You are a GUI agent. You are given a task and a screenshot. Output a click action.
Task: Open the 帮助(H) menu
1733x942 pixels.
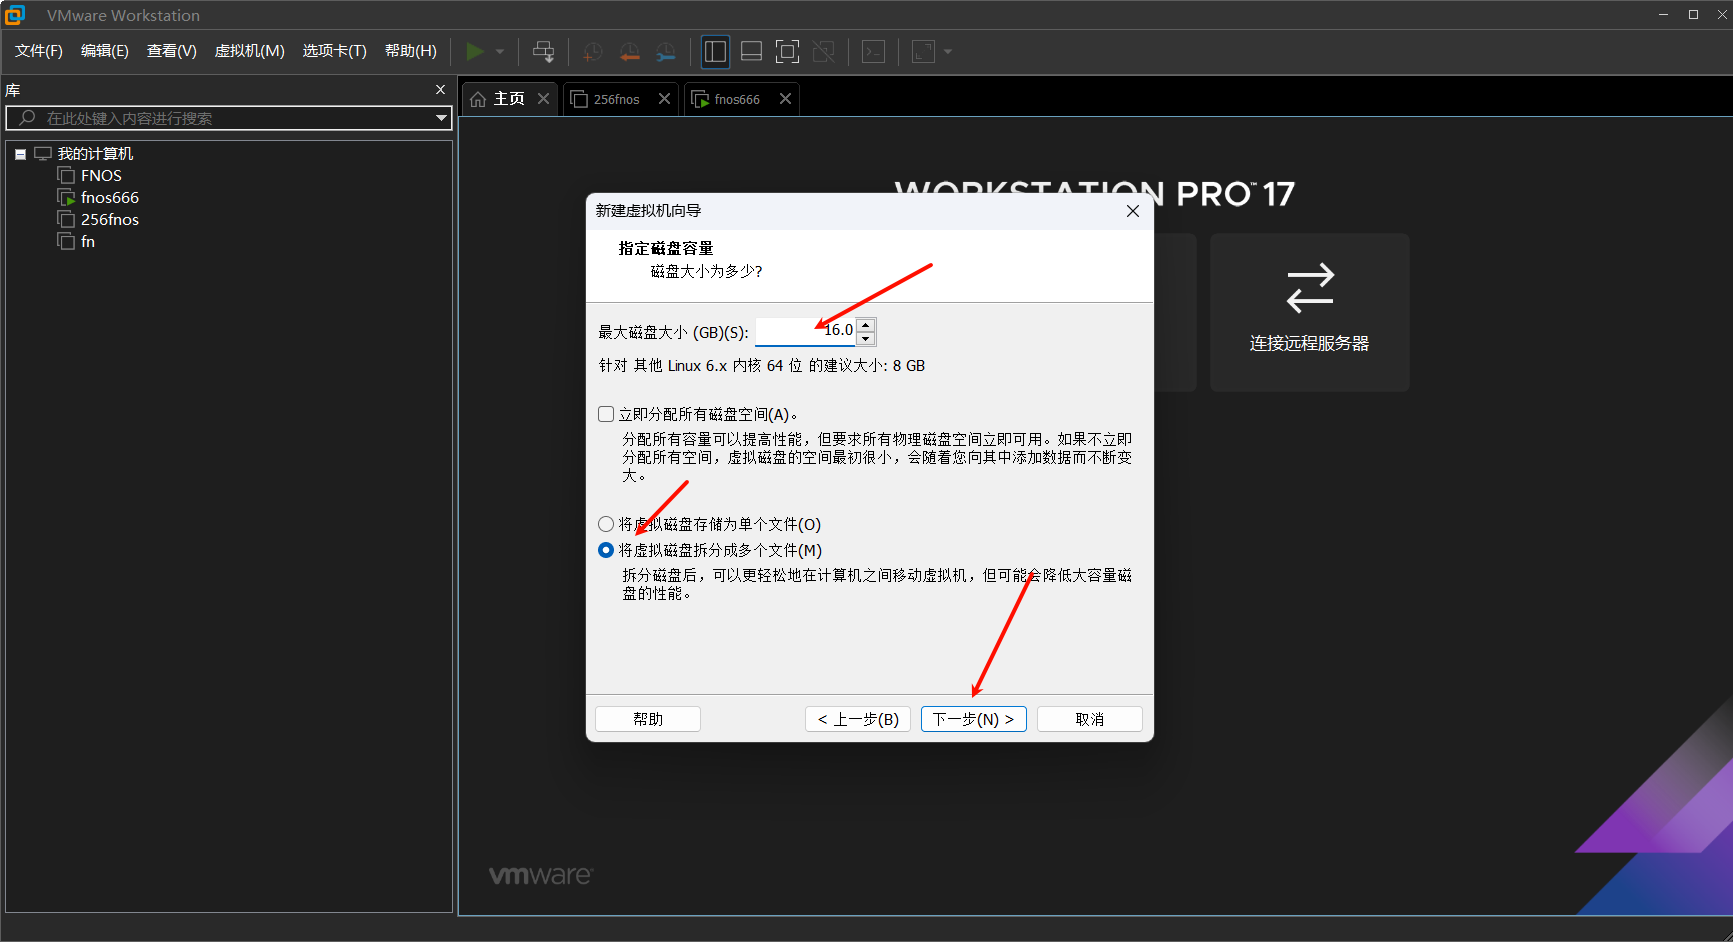click(411, 51)
